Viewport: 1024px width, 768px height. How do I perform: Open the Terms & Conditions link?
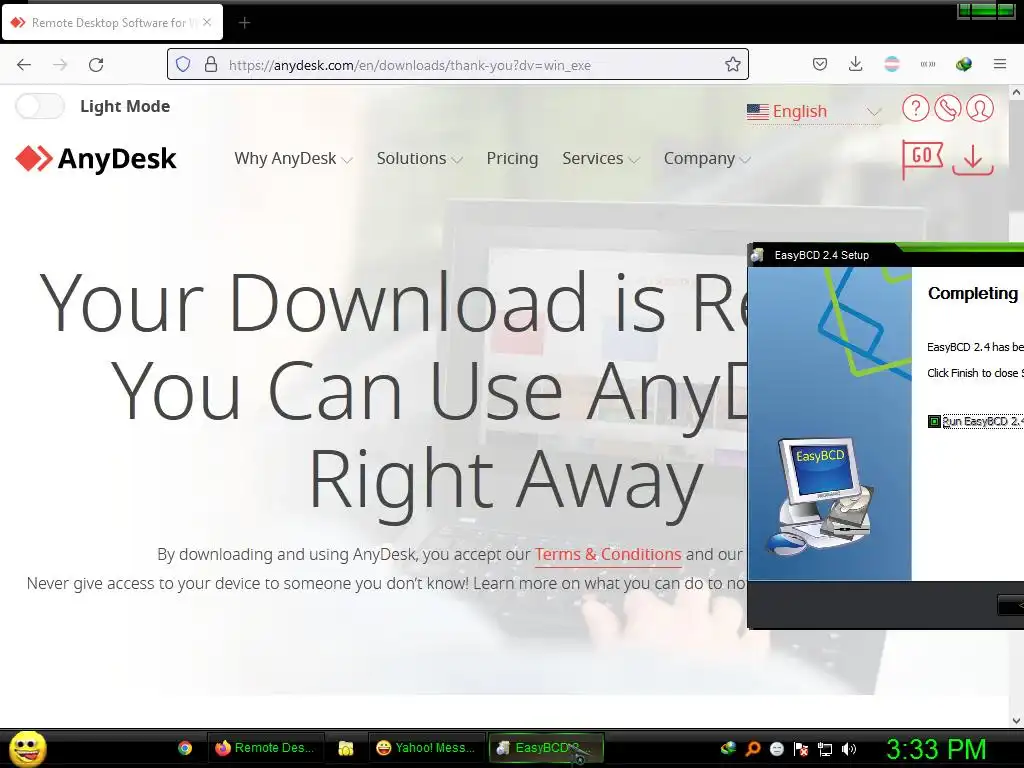(x=608, y=554)
